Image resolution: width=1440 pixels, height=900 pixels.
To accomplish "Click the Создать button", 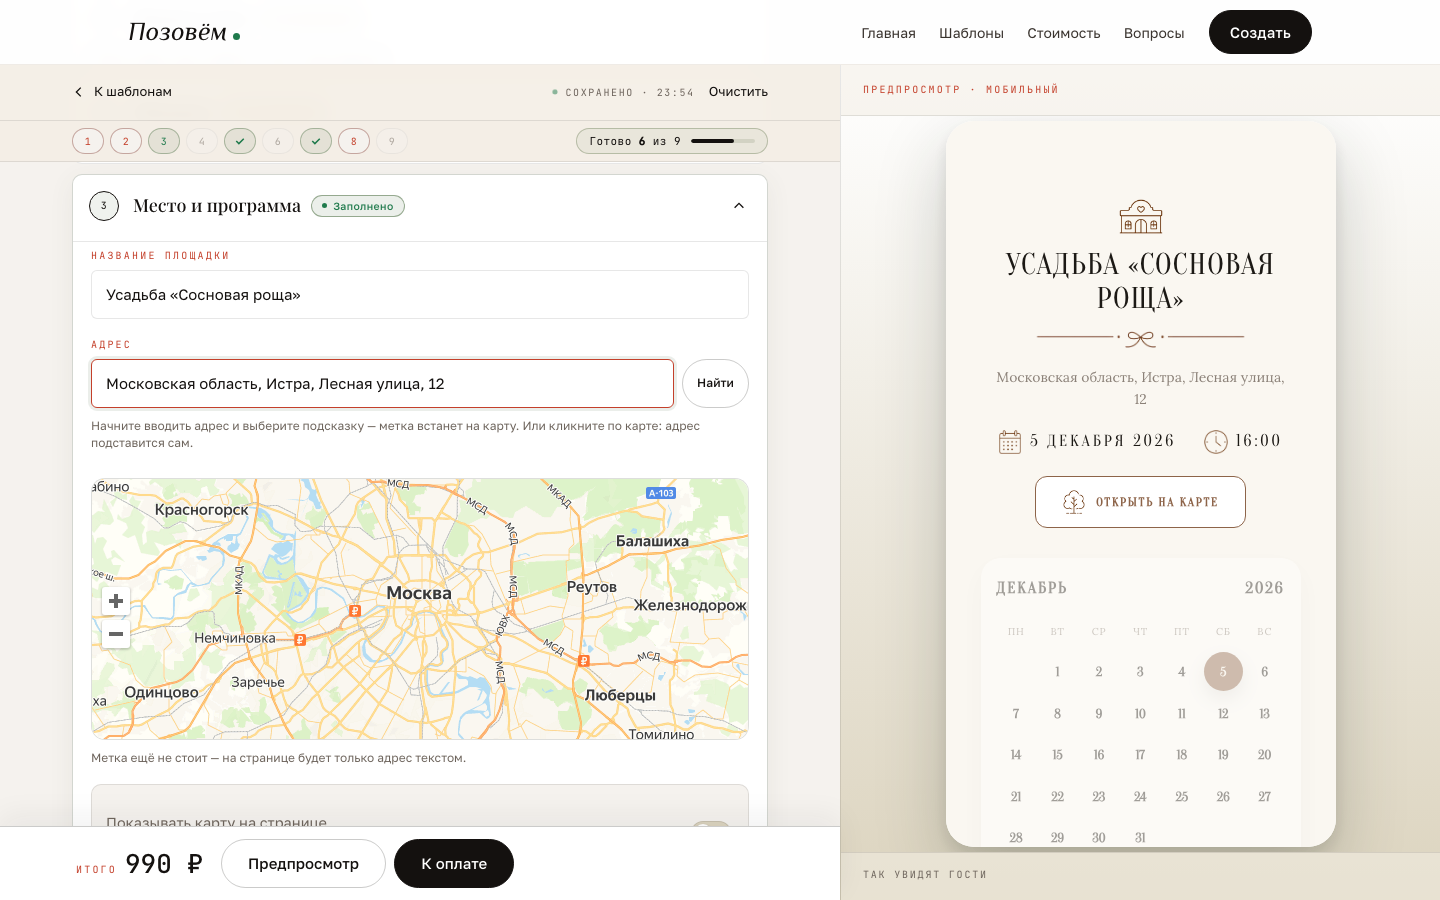I will pyautogui.click(x=1260, y=32).
